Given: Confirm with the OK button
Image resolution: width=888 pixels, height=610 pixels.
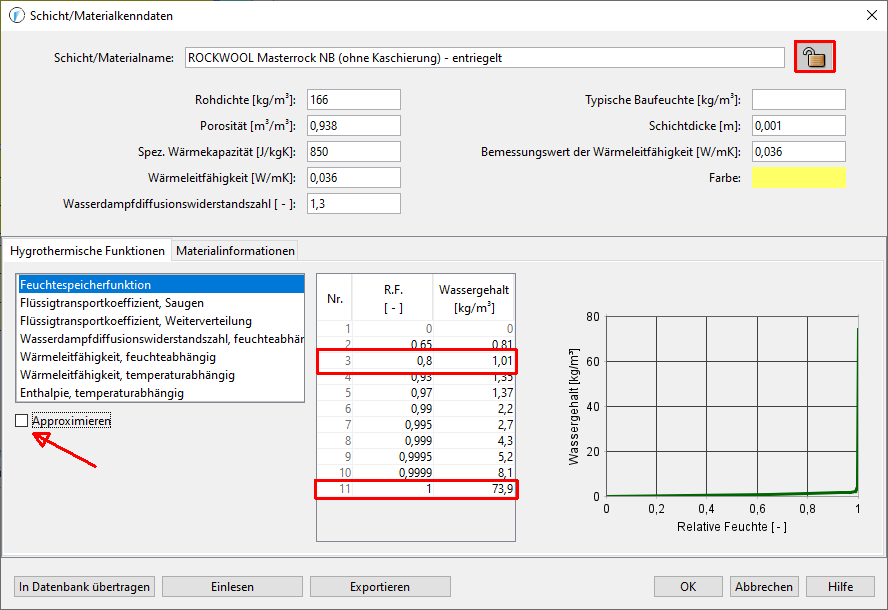Looking at the screenshot, I should click(x=688, y=587).
